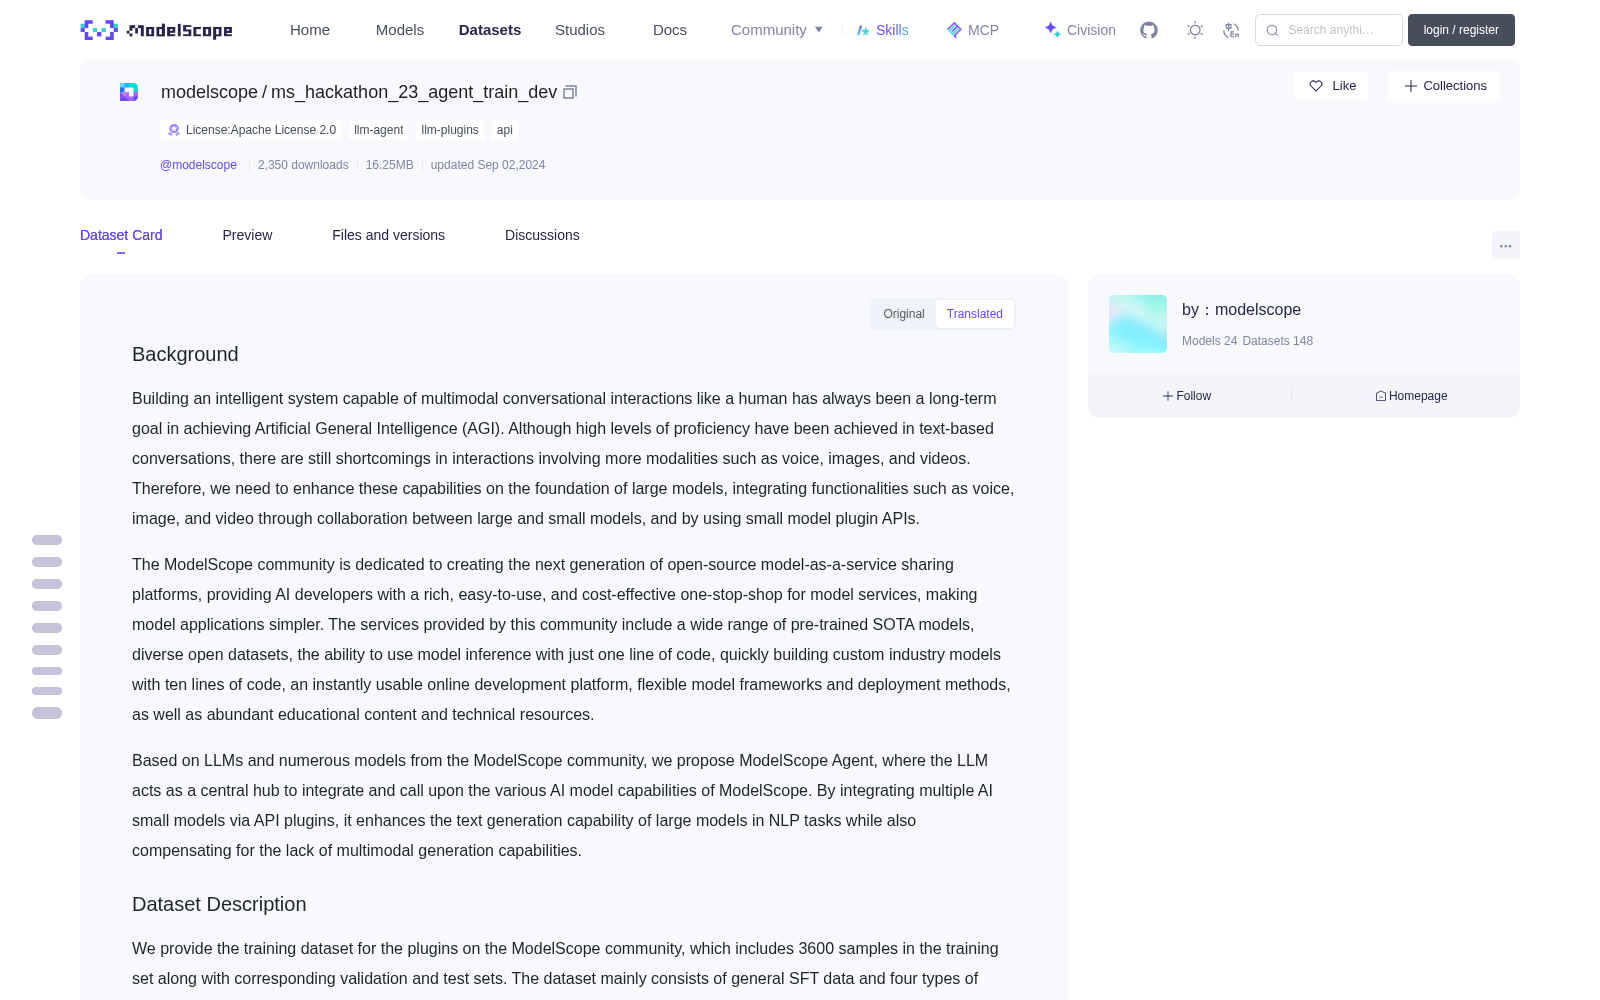Jump using first outline marker on left
Viewport: 1600px width, 1000px height.
click(x=47, y=540)
